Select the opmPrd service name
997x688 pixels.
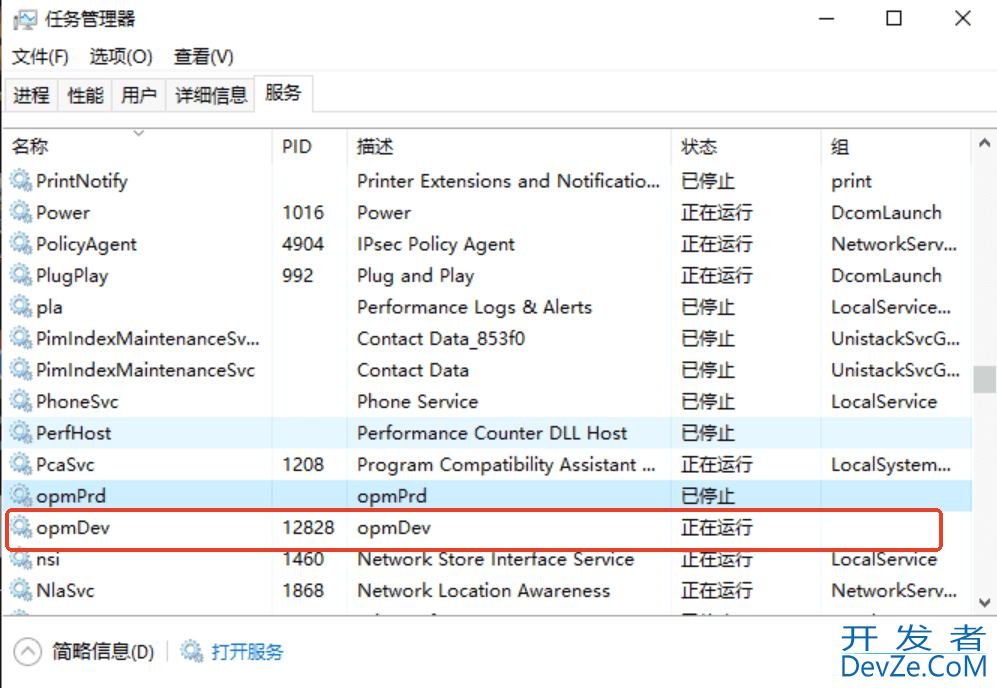[x=71, y=497]
